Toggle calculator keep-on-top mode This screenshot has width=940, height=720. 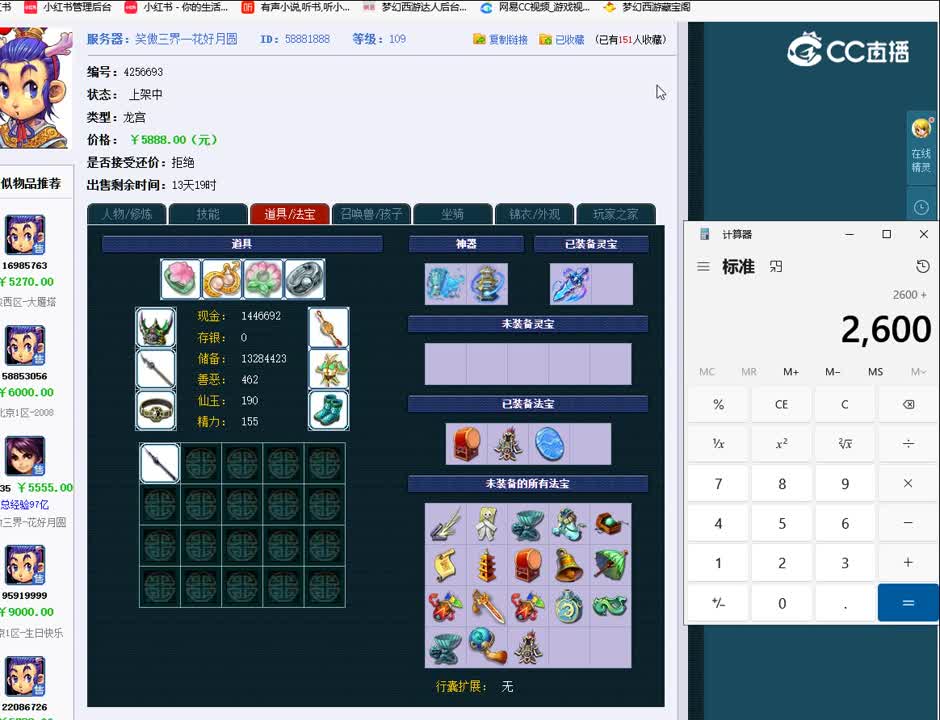click(x=776, y=266)
